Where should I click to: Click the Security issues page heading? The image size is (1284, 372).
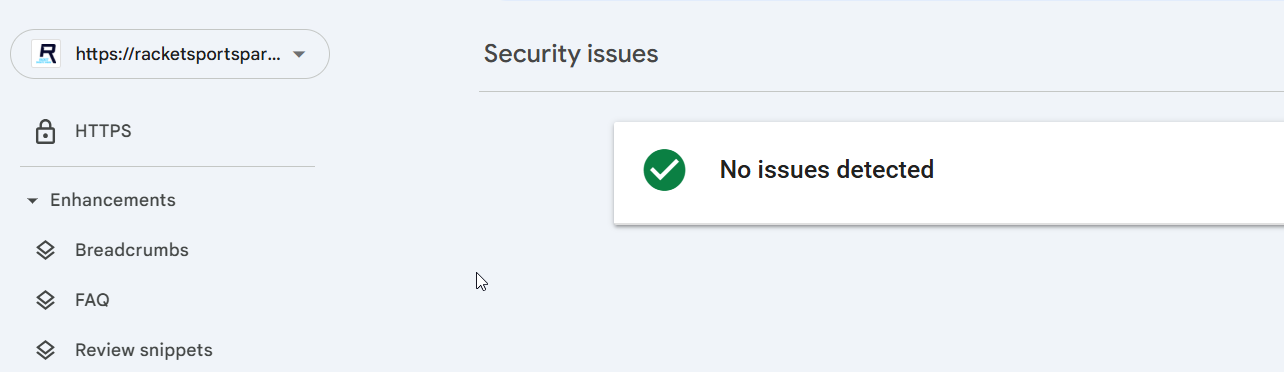[x=571, y=54]
